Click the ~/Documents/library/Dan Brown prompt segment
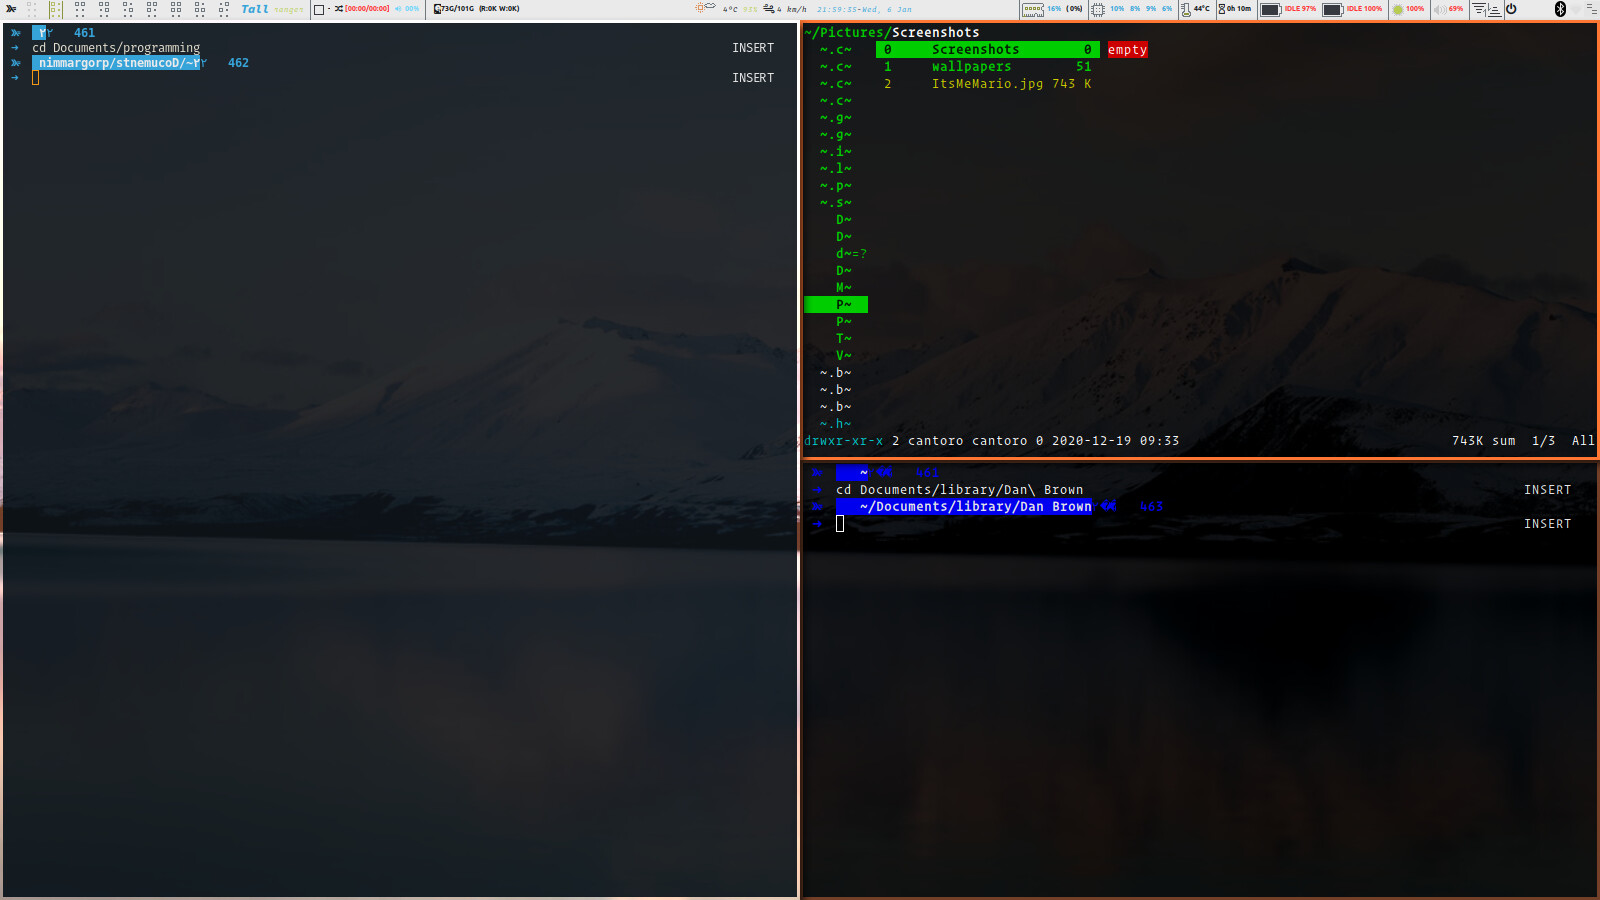Viewport: 1600px width, 900px height. 964,506
